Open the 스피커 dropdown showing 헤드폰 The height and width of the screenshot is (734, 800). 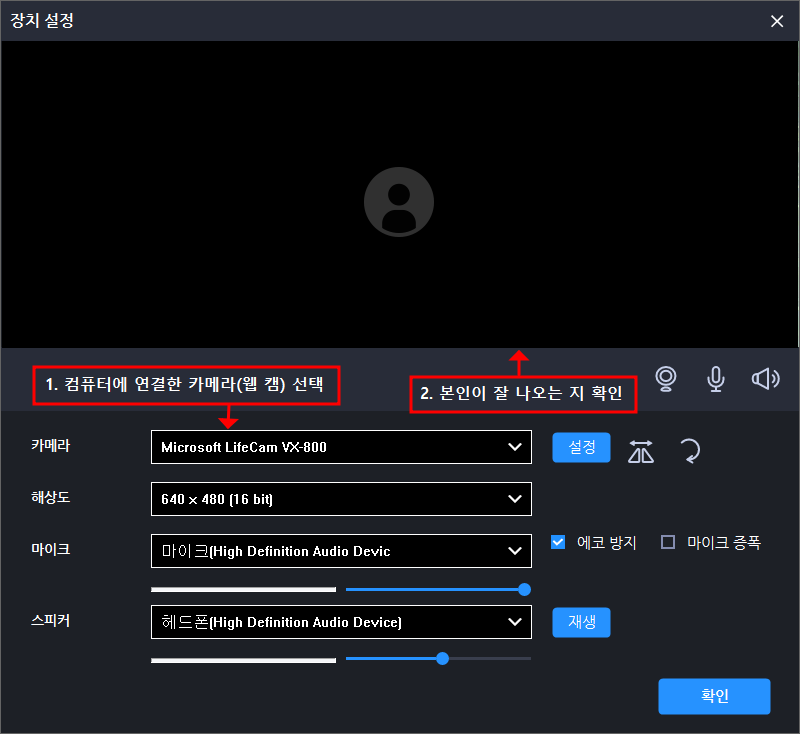(341, 622)
